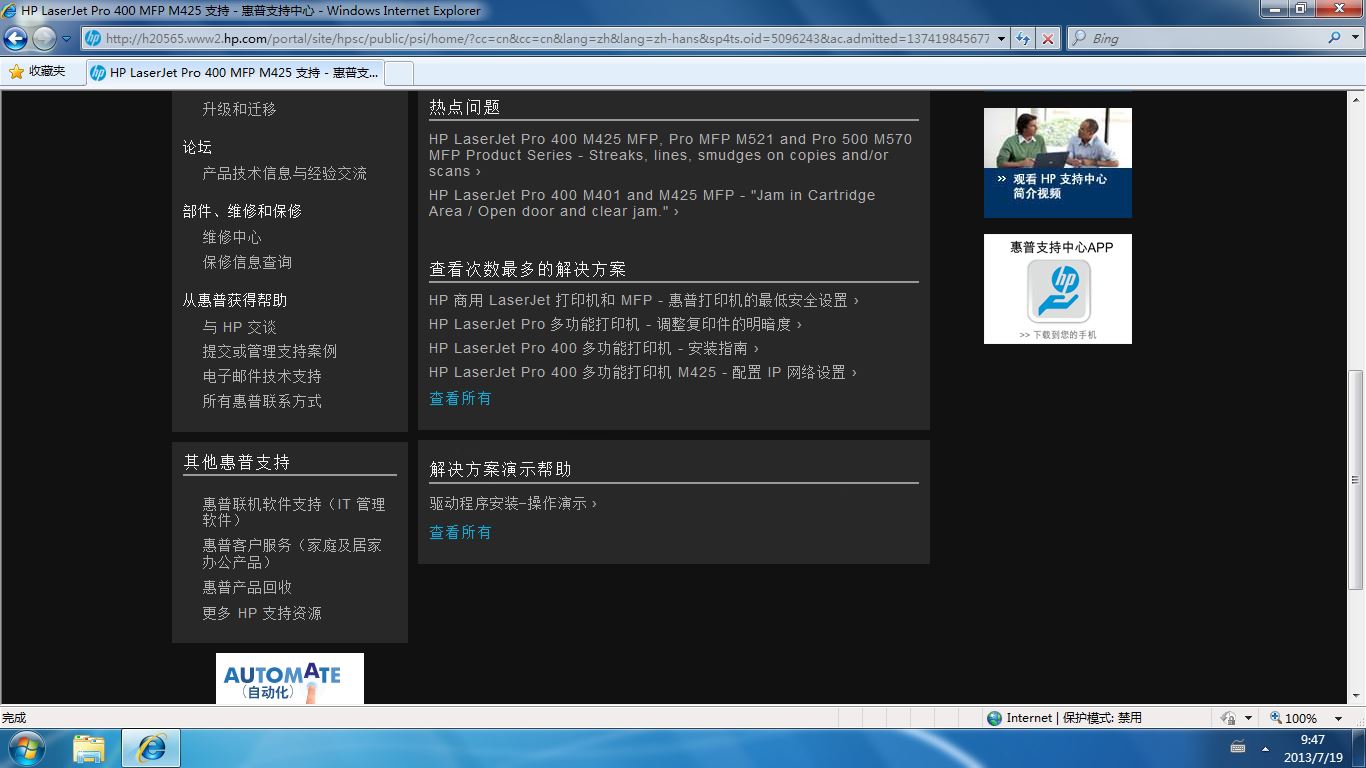The width and height of the screenshot is (1366, 768).
Task: Go forward with the browser Forward arrow
Action: click(x=44, y=38)
